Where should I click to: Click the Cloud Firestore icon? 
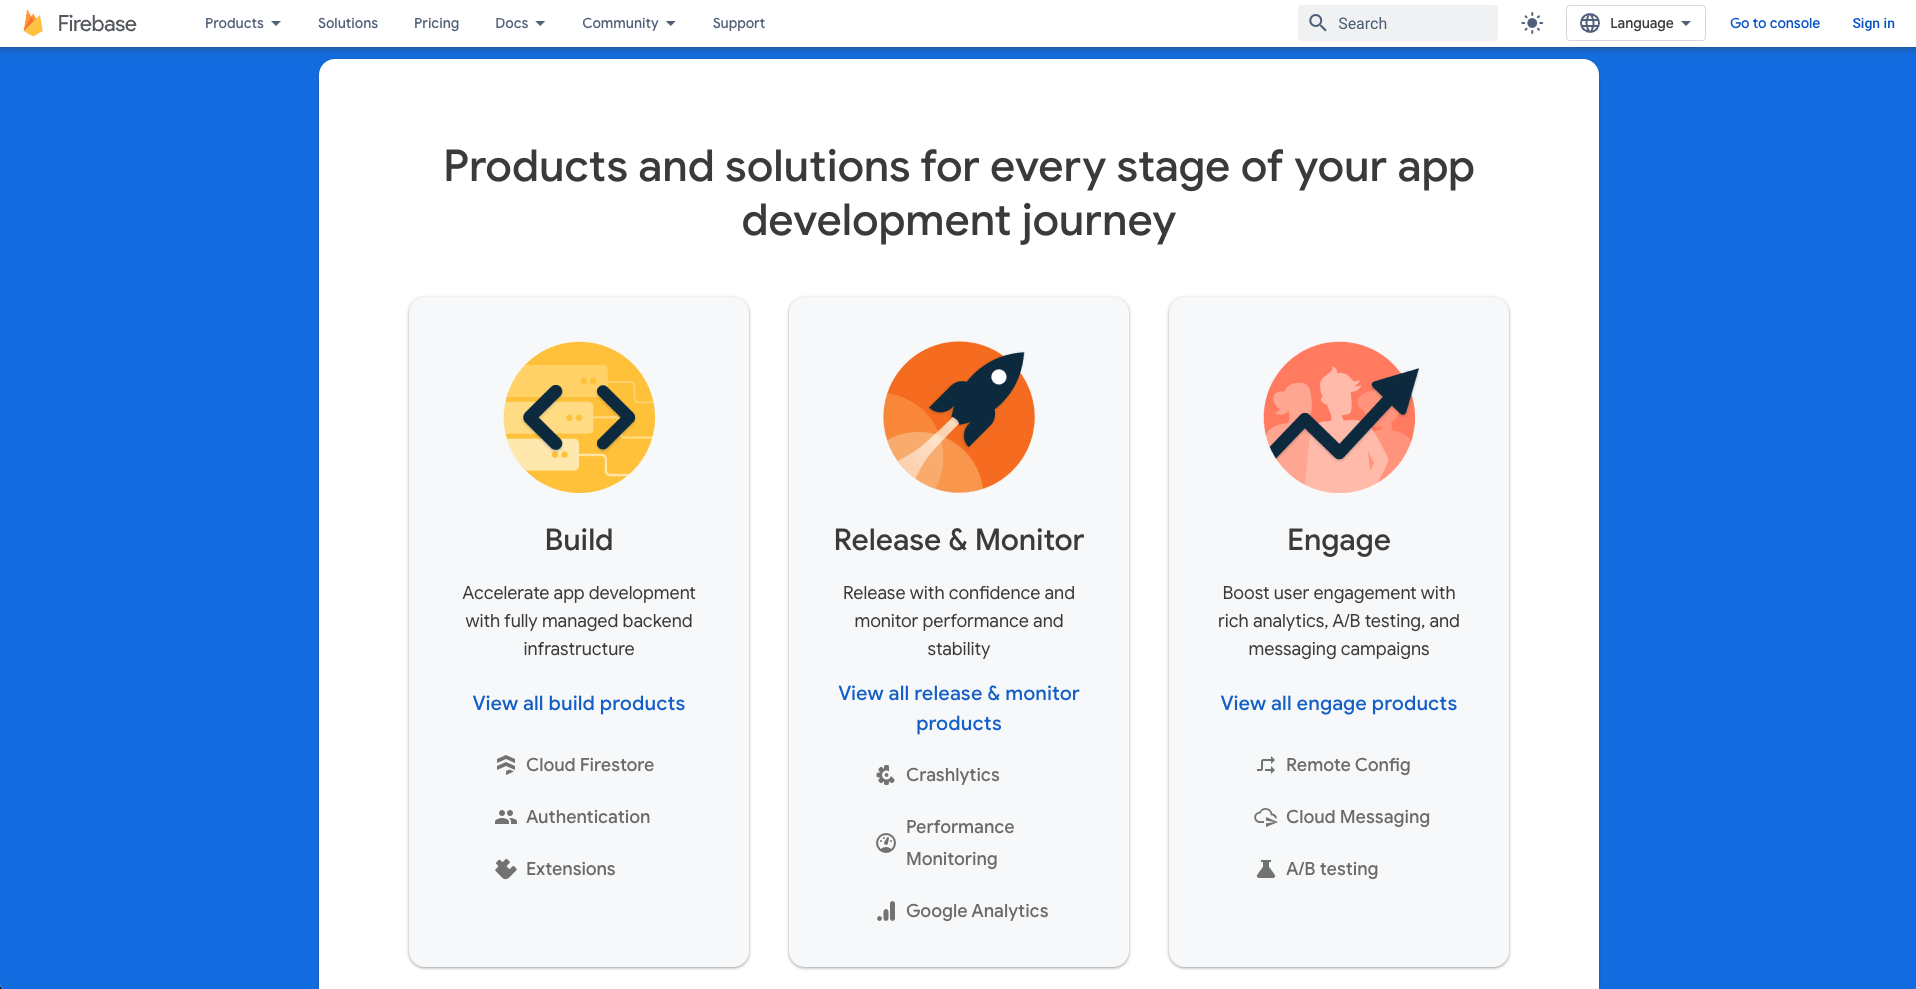506,765
